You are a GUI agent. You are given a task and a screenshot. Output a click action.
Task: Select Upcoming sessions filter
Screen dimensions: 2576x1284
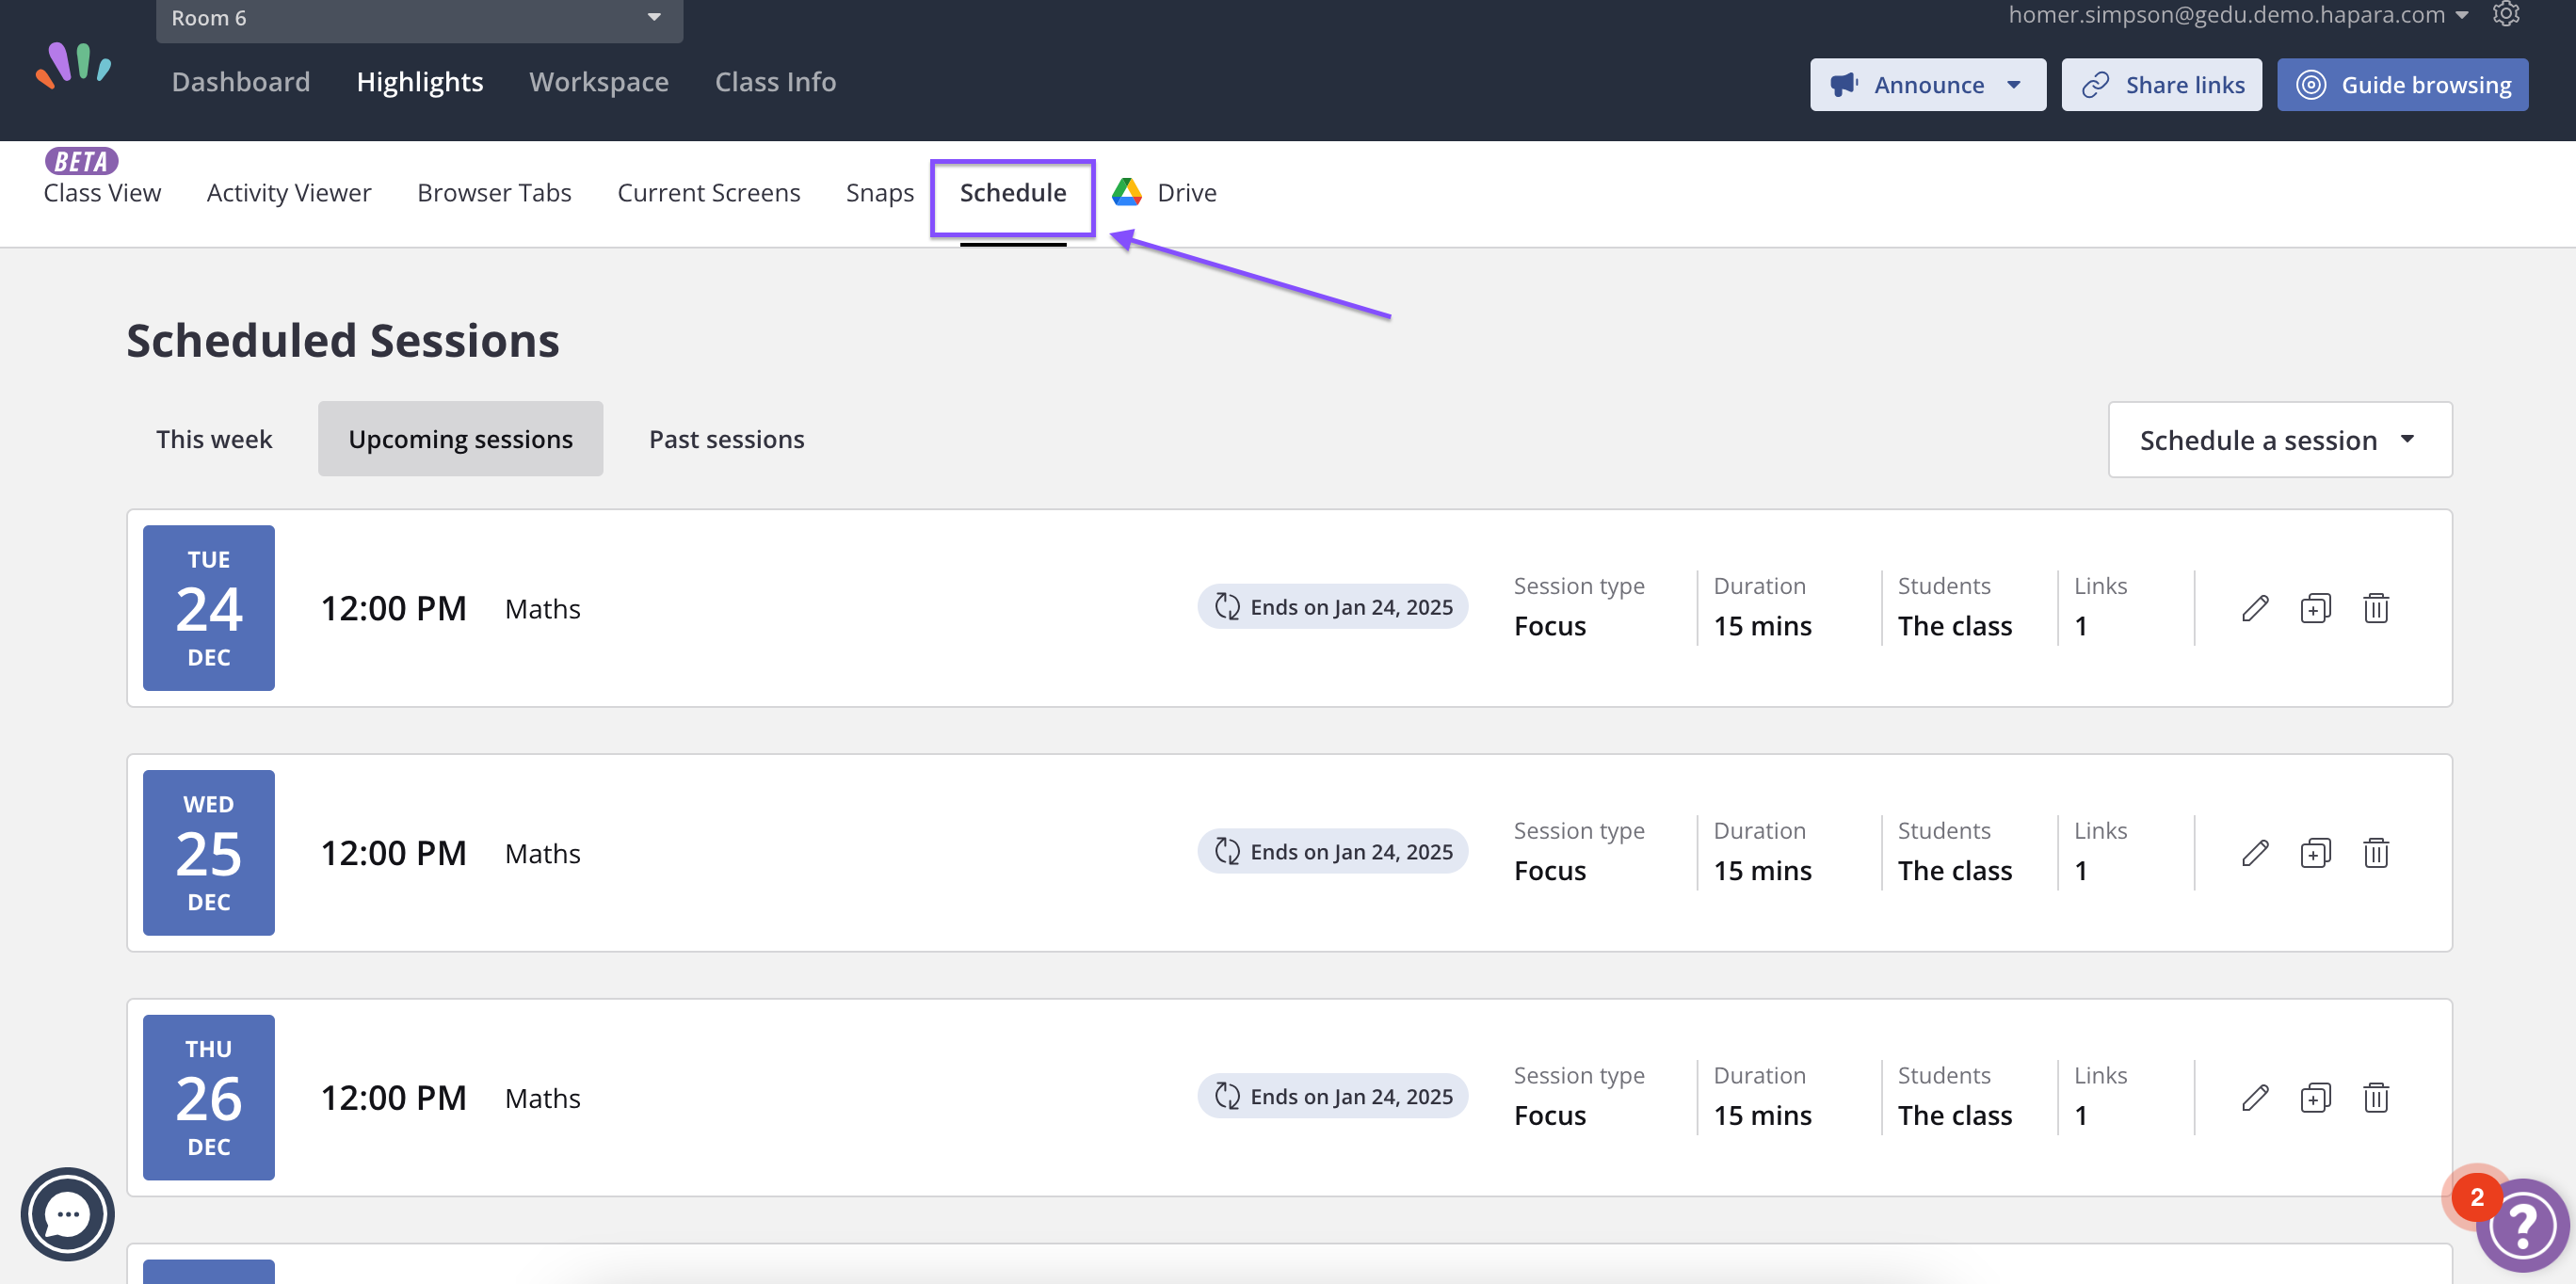(460, 439)
